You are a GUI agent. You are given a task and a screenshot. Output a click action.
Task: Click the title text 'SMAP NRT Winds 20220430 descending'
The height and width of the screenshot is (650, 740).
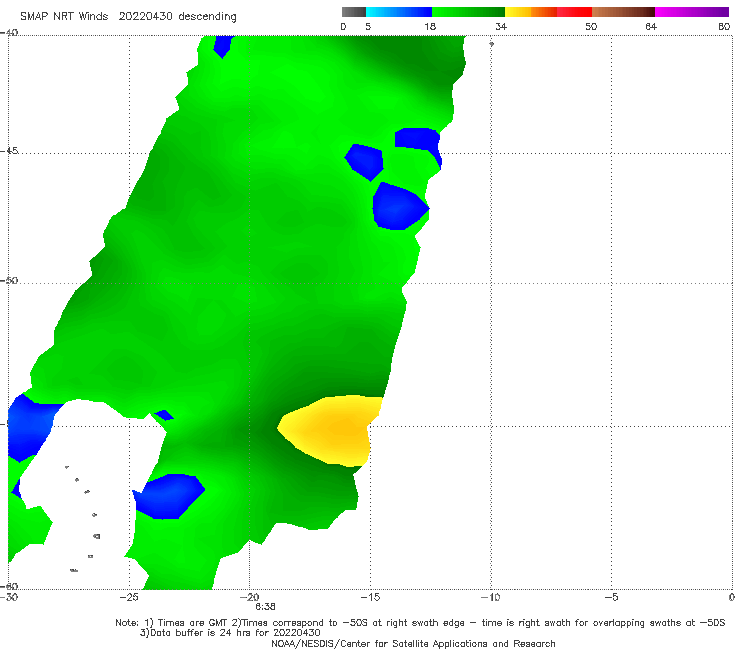pyautogui.click(x=128, y=16)
